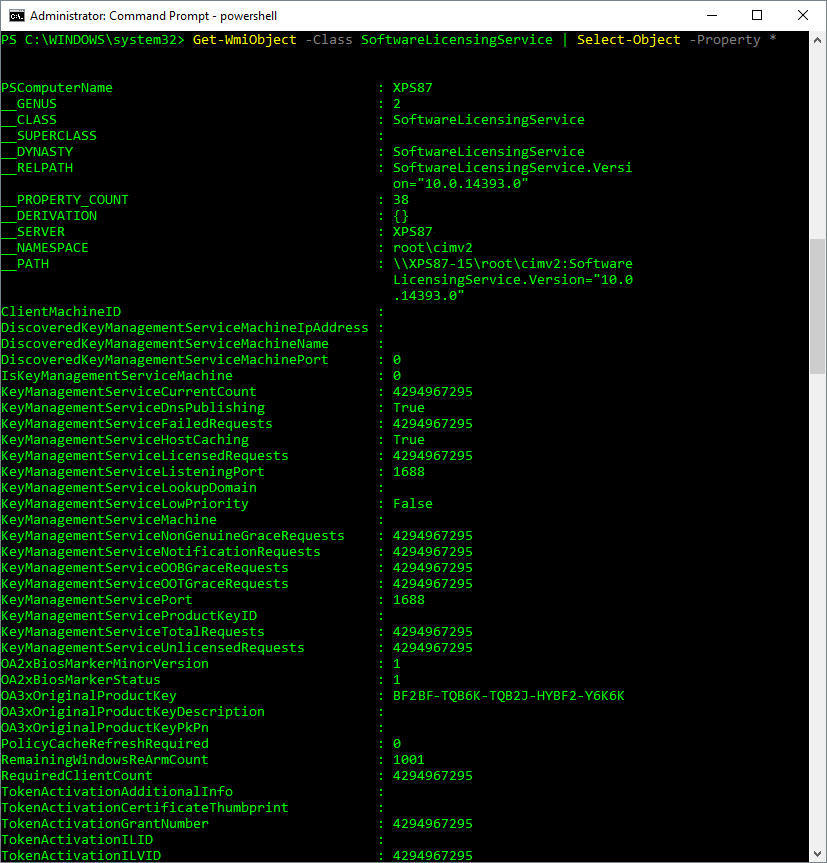Click the KeyManagementServiceDnsPublishing value True
827x863 pixels.
coord(409,407)
